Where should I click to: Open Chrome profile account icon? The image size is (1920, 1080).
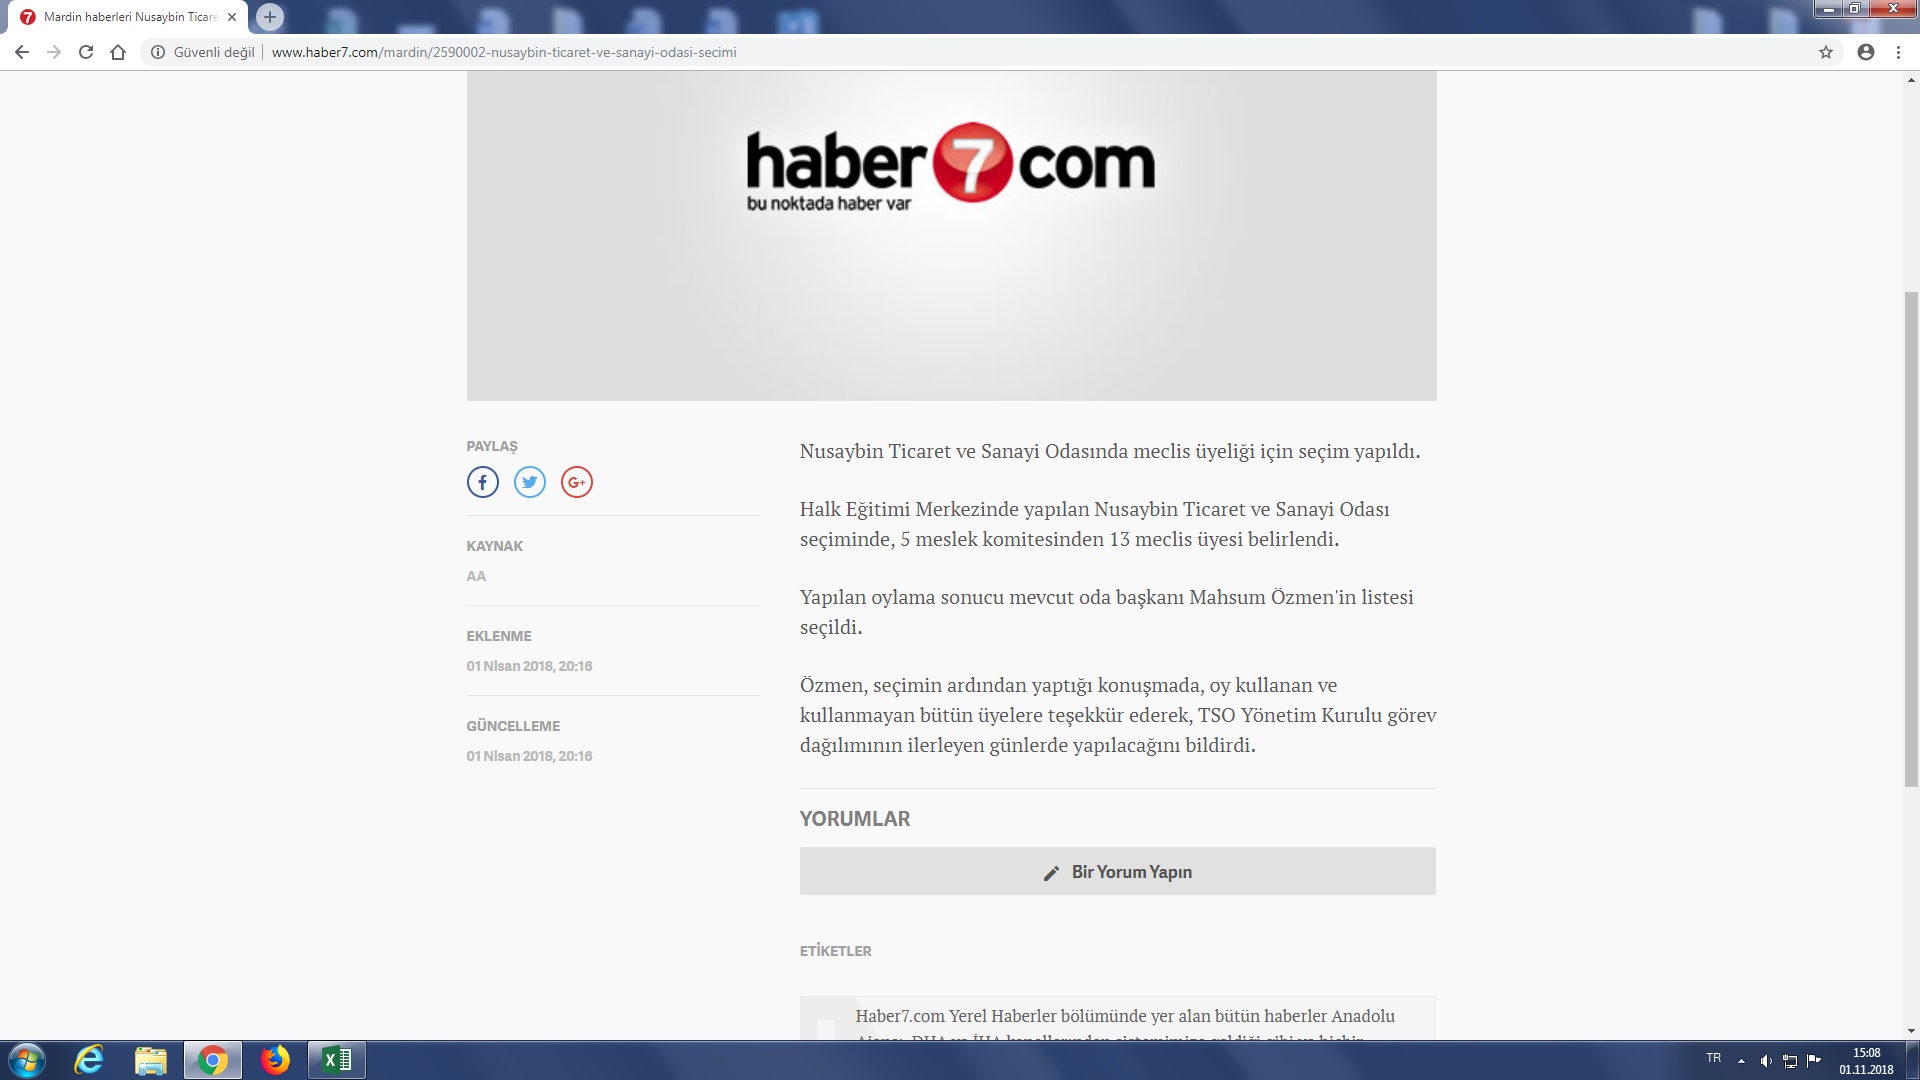pos(1866,52)
